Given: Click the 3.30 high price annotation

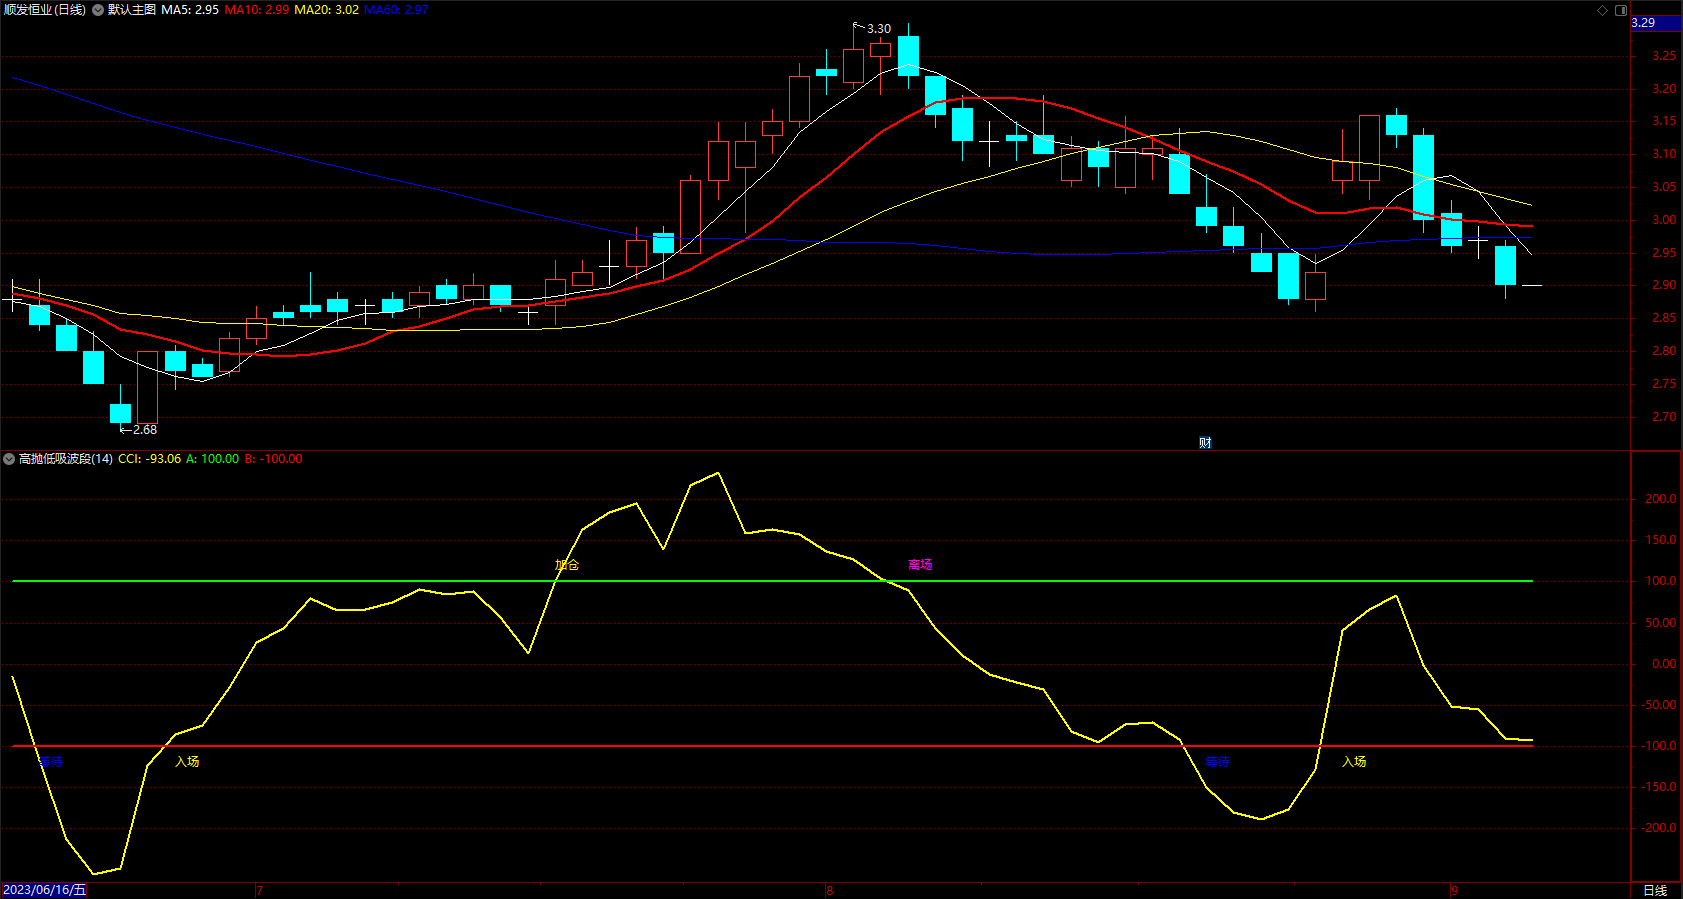Looking at the screenshot, I should pyautogui.click(x=878, y=29).
